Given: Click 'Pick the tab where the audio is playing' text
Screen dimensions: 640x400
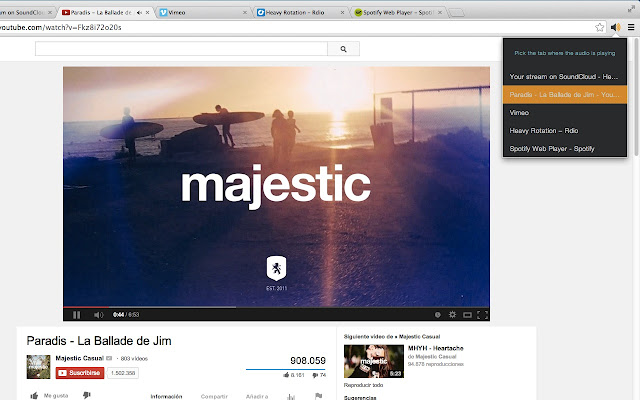Looking at the screenshot, I should [564, 53].
